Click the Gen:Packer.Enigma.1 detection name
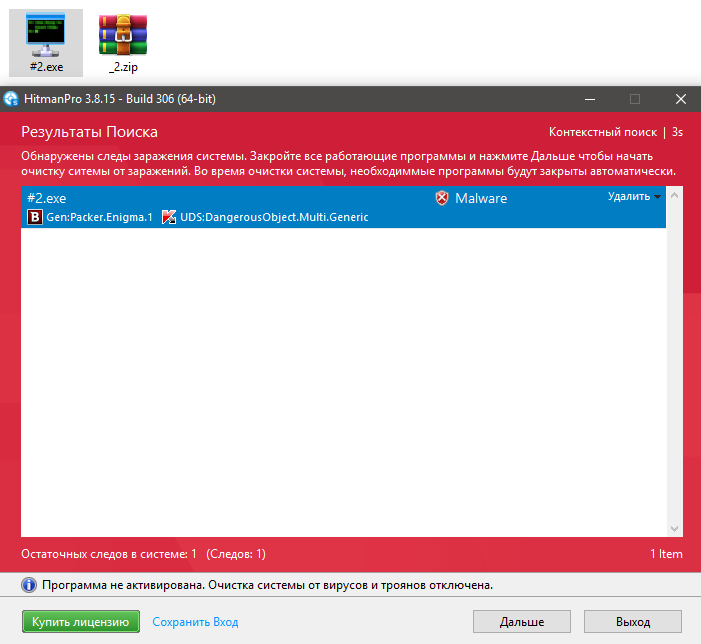The width and height of the screenshot is (701, 644). pyautogui.click(x=99, y=217)
